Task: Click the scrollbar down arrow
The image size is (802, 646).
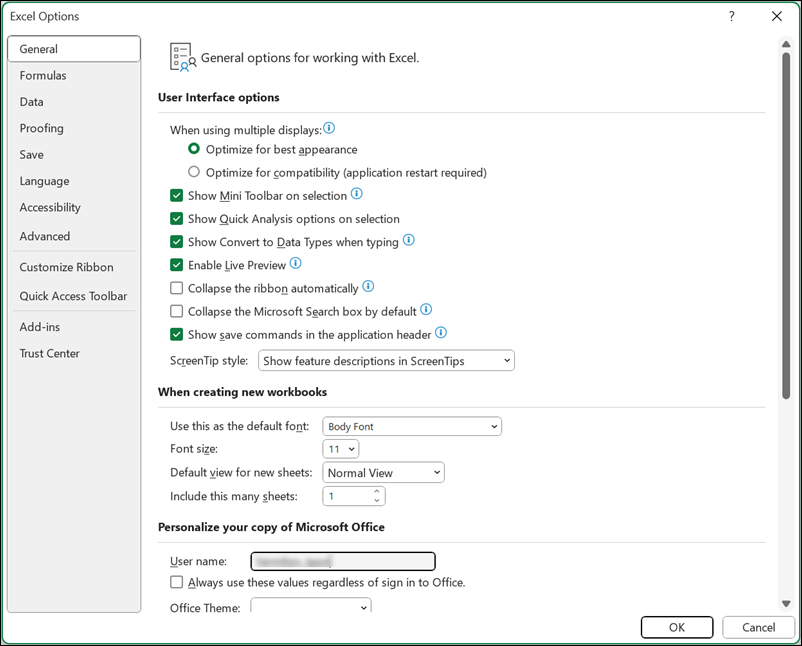Action: click(786, 604)
